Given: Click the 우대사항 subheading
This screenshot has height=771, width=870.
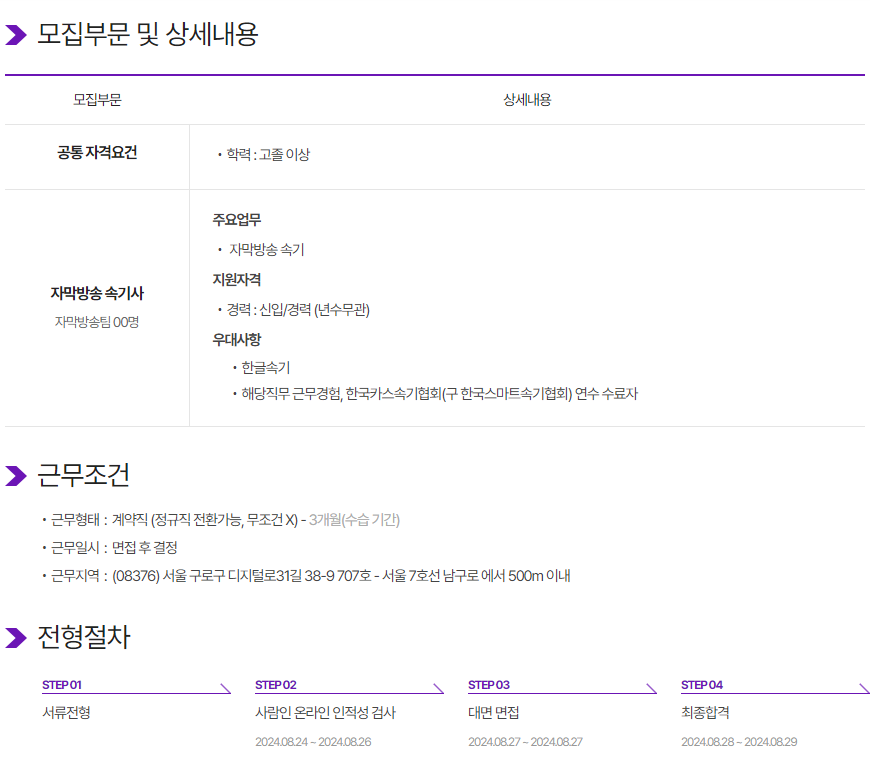Looking at the screenshot, I should tap(236, 339).
